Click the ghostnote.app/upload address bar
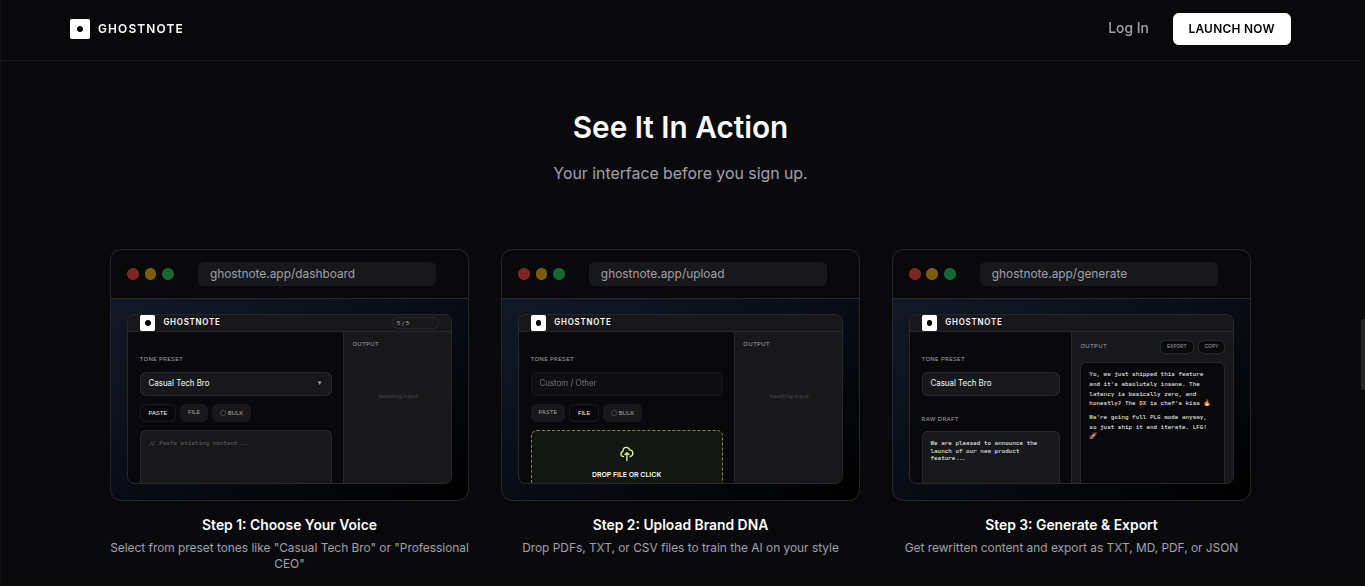Screen dimensions: 1365x586 [707, 273]
